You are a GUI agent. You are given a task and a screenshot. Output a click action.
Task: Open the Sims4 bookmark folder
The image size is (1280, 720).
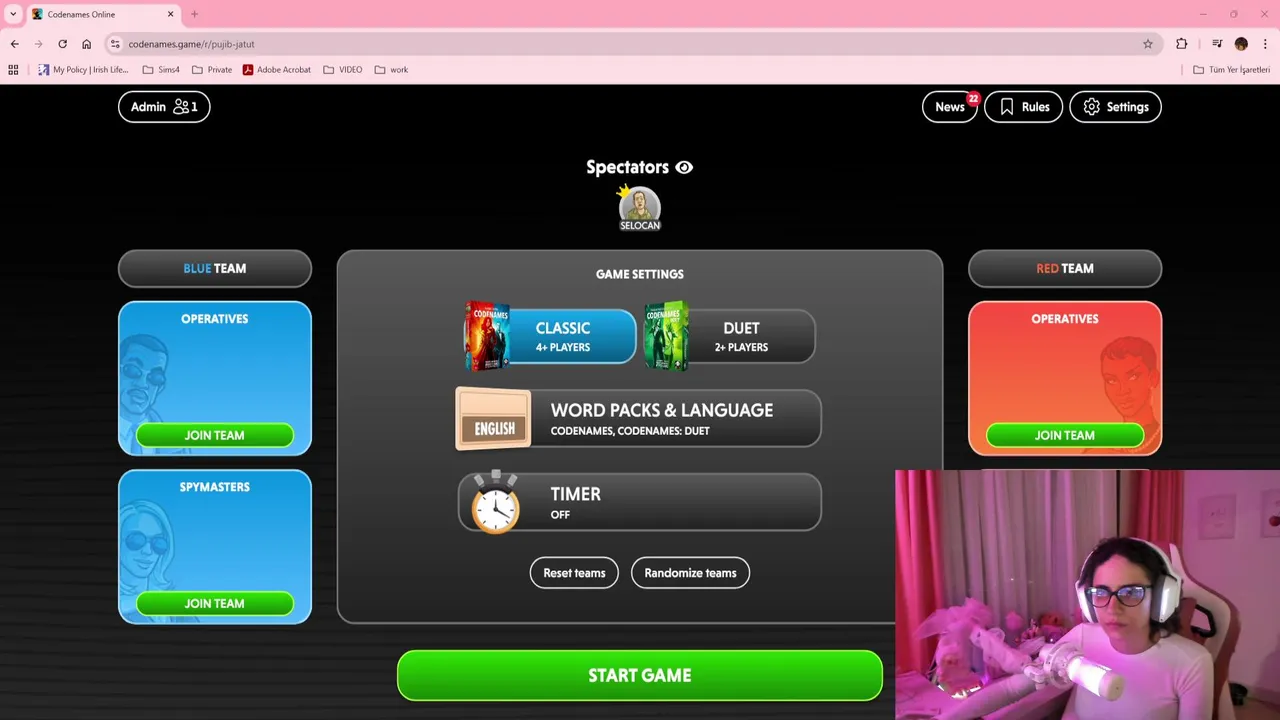point(161,70)
